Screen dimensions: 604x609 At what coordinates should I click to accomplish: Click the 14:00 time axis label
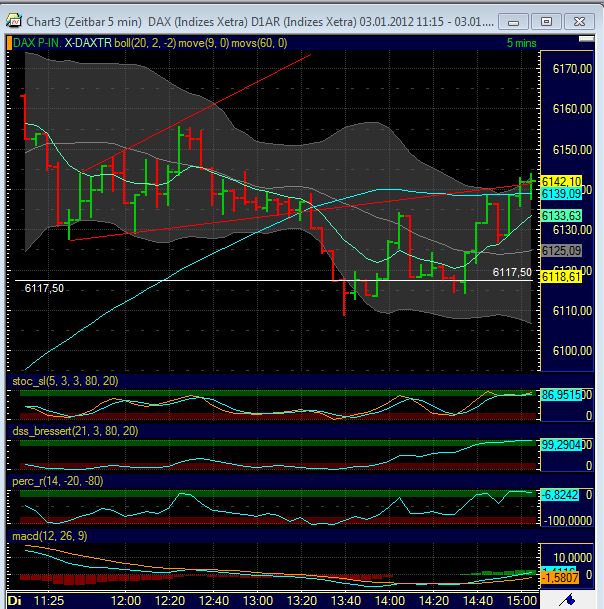(390, 601)
